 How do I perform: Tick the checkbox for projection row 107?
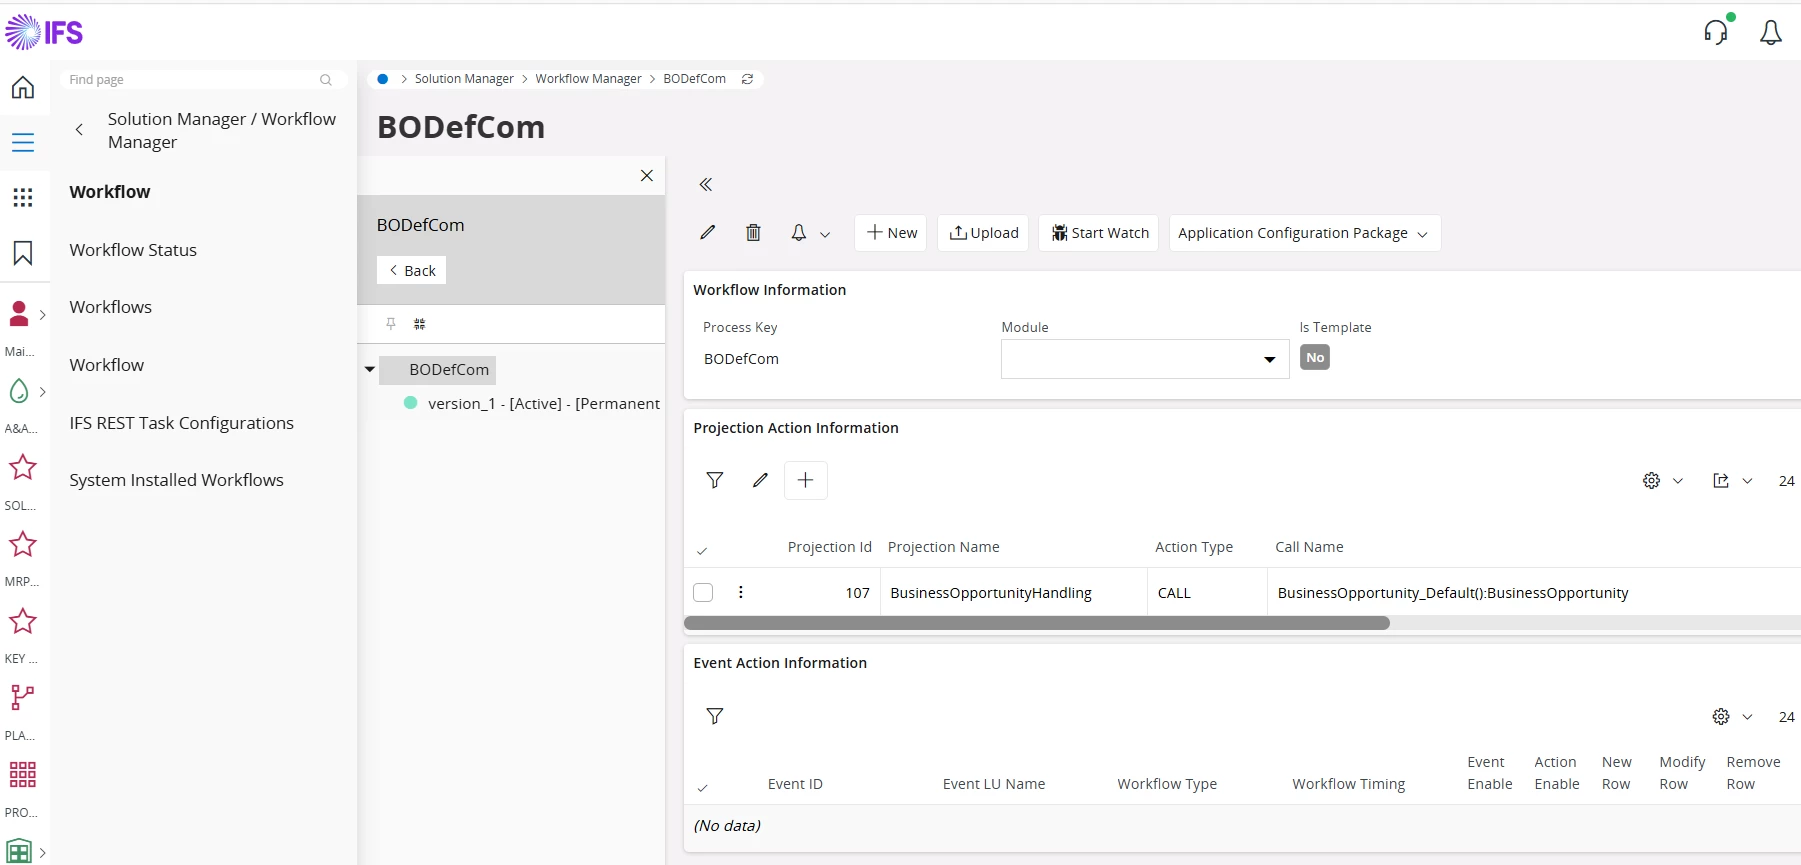(x=703, y=592)
